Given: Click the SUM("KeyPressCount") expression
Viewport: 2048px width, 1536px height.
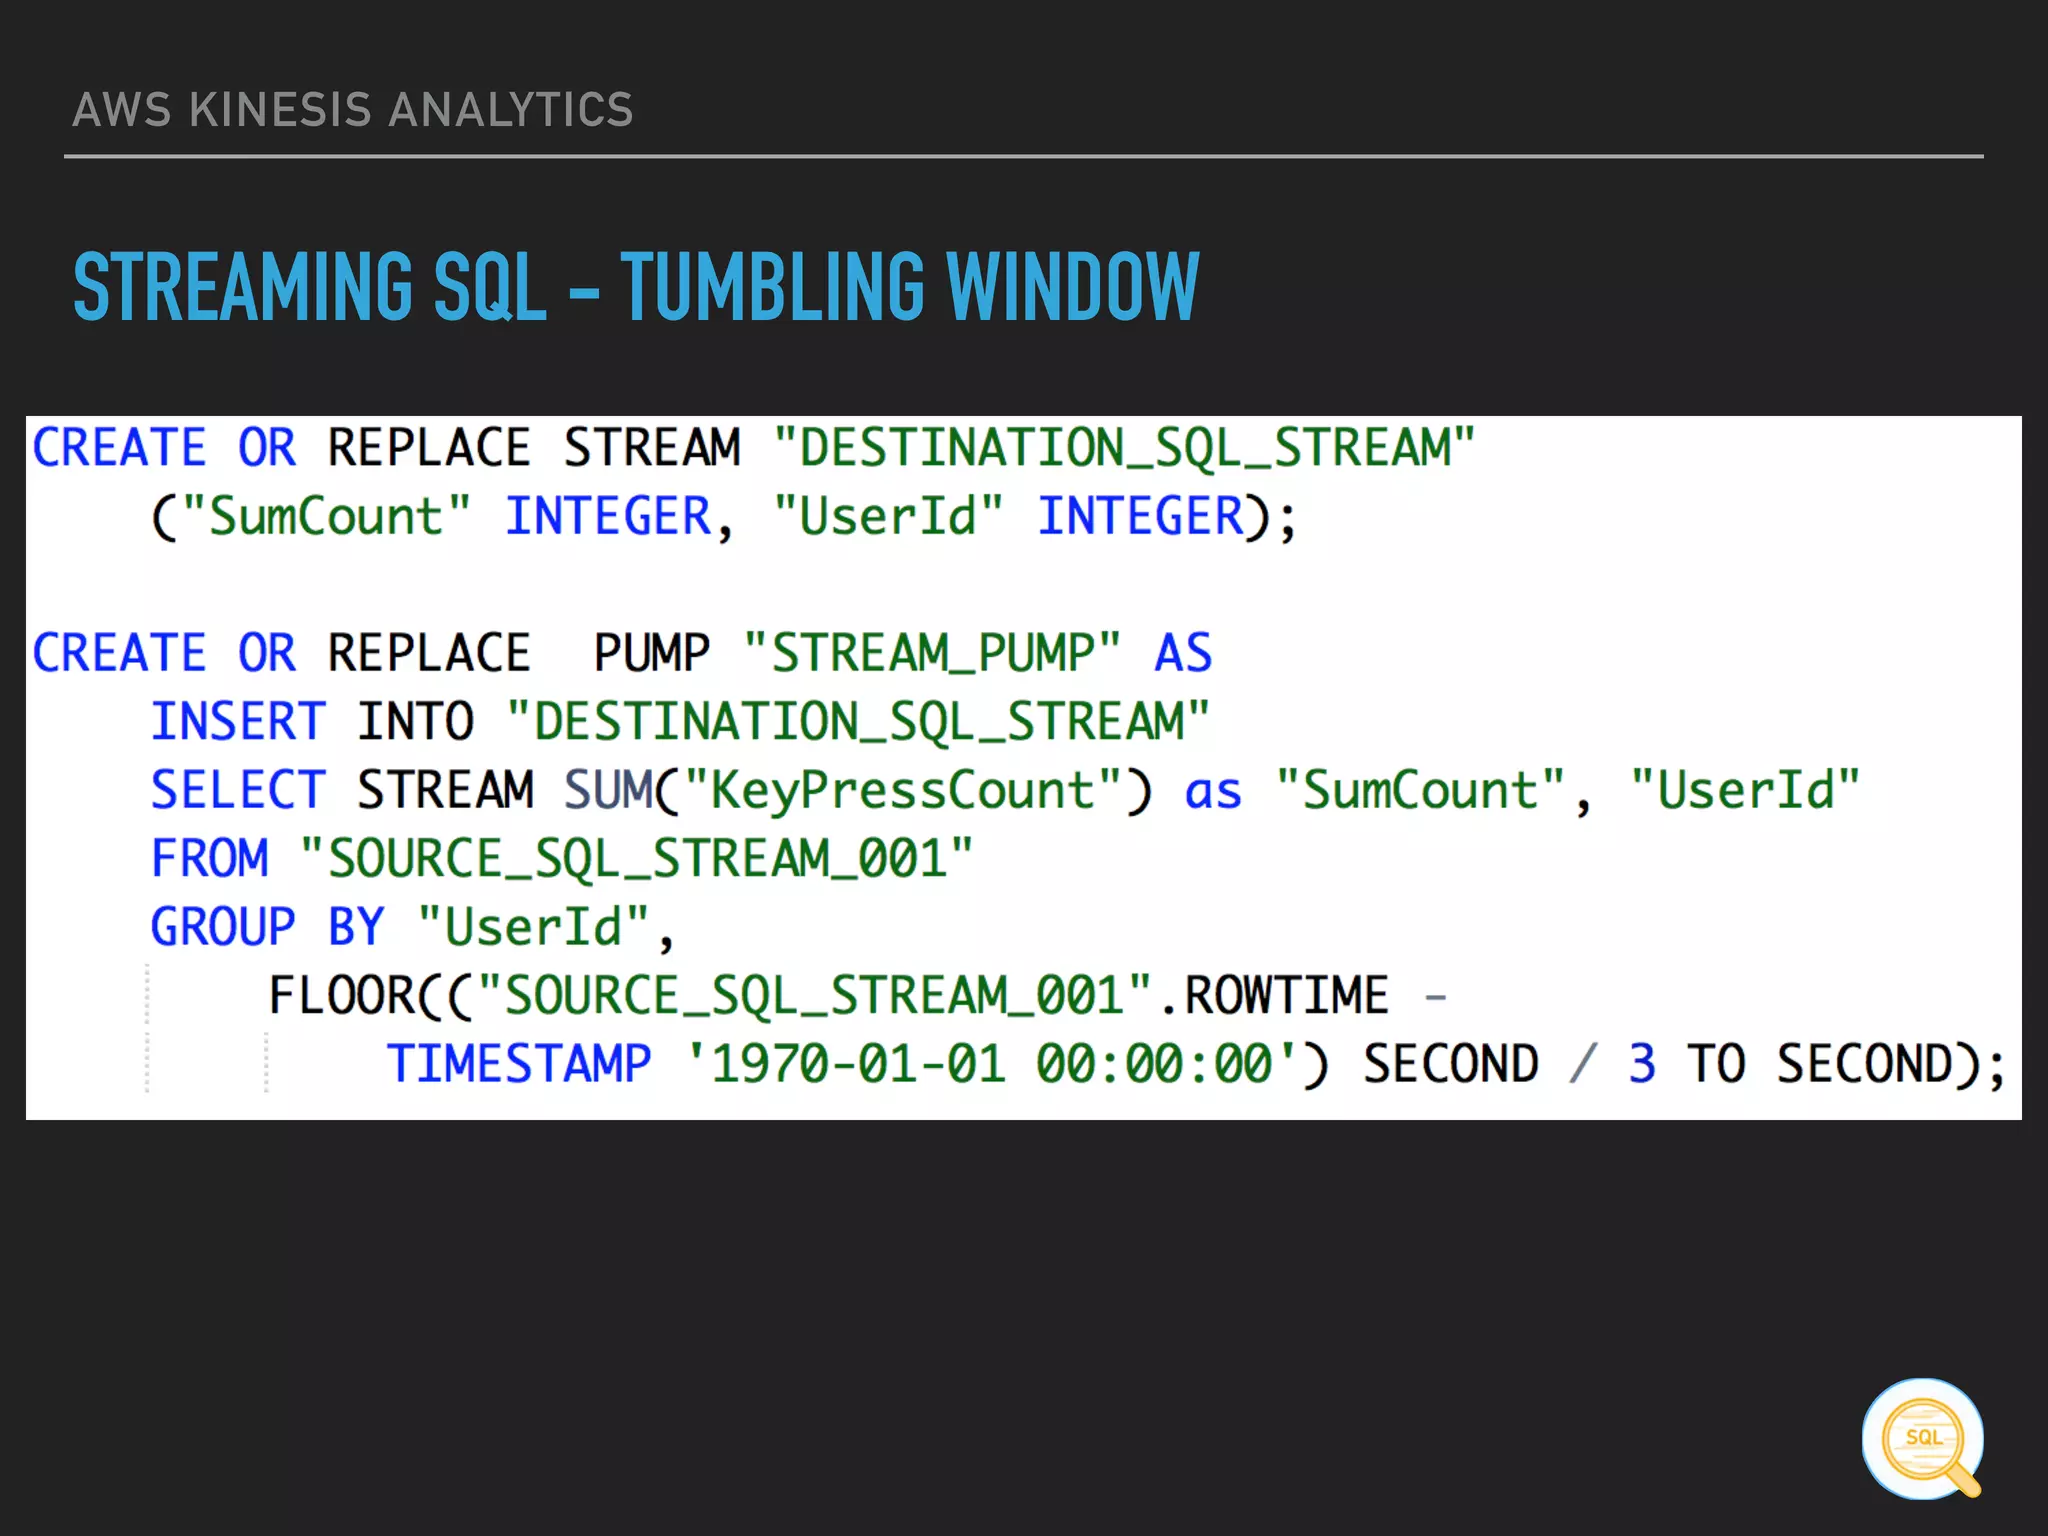Looking at the screenshot, I should pyautogui.click(x=858, y=790).
